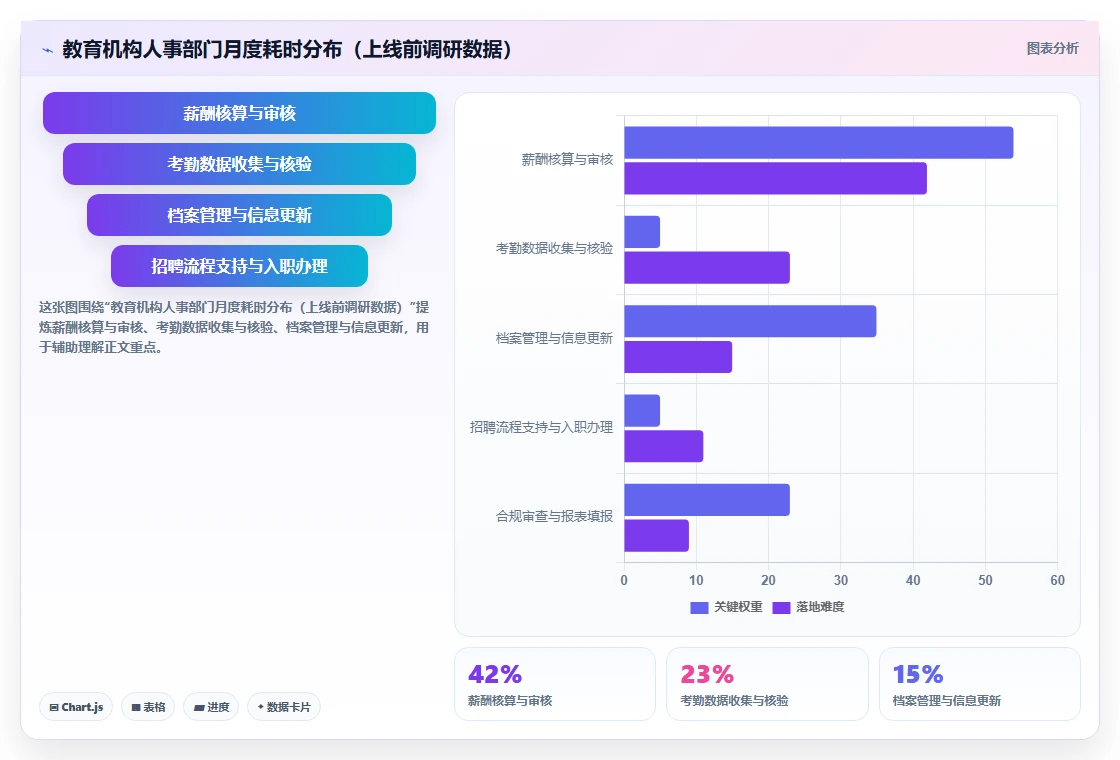The width and height of the screenshot is (1120, 760).
Task: Click the 表格 tag chip
Action: pyautogui.click(x=148, y=707)
